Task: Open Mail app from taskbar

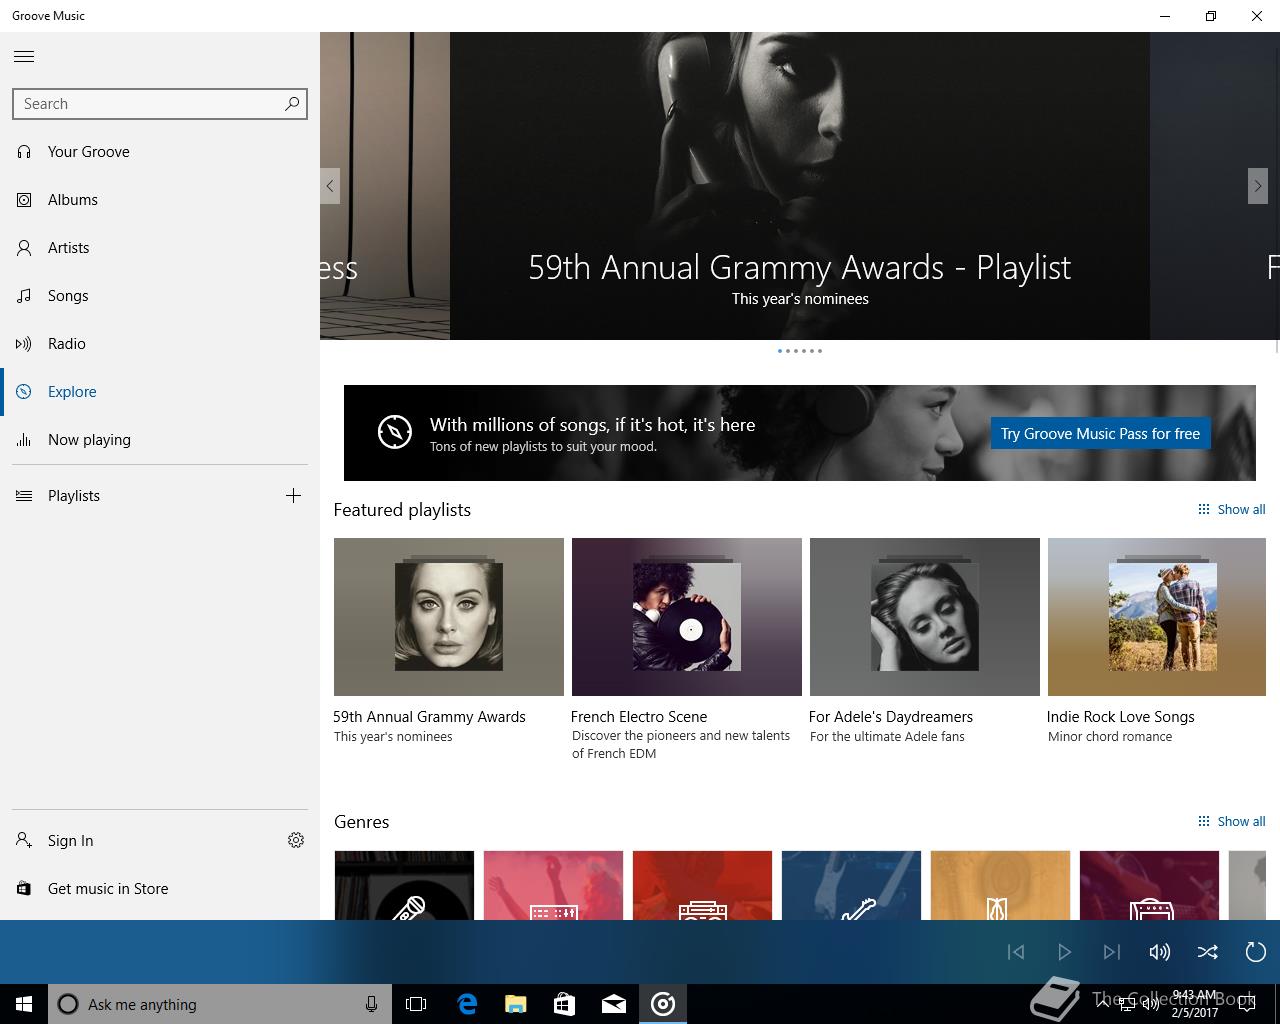Action: [614, 1004]
